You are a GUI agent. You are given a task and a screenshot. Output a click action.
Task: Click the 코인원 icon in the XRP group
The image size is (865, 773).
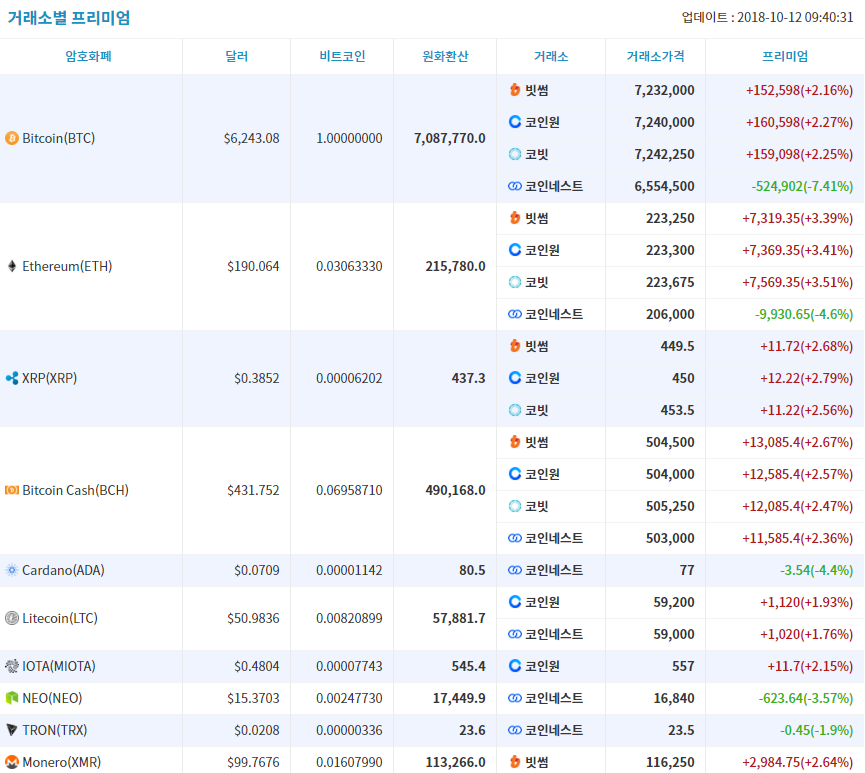click(x=515, y=377)
